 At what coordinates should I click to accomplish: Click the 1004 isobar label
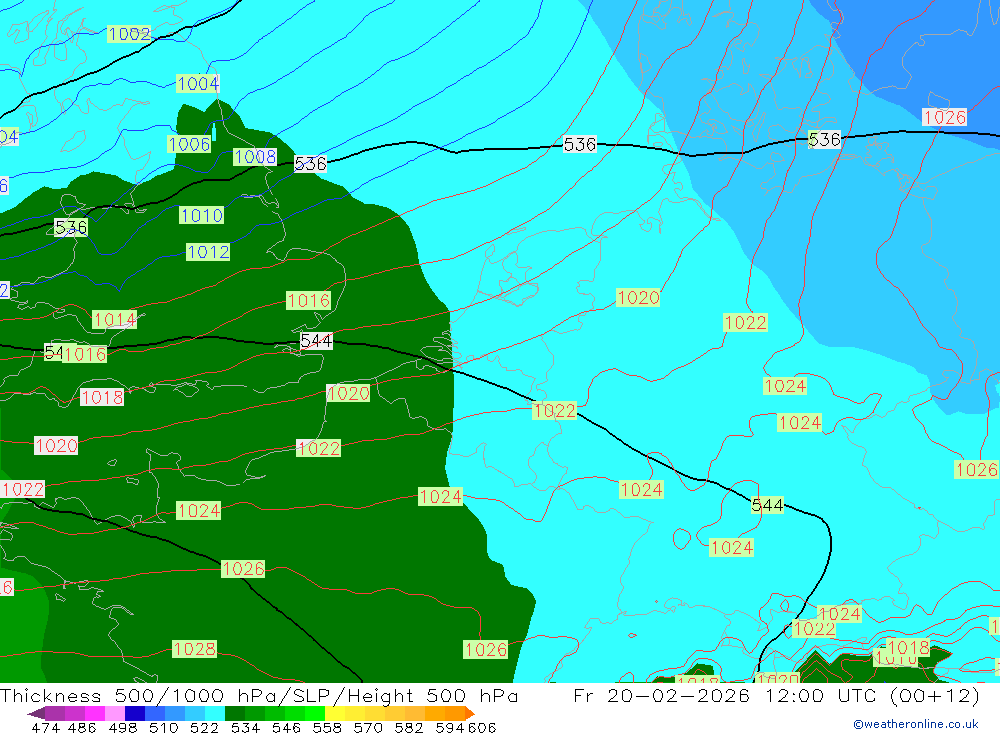click(x=198, y=84)
